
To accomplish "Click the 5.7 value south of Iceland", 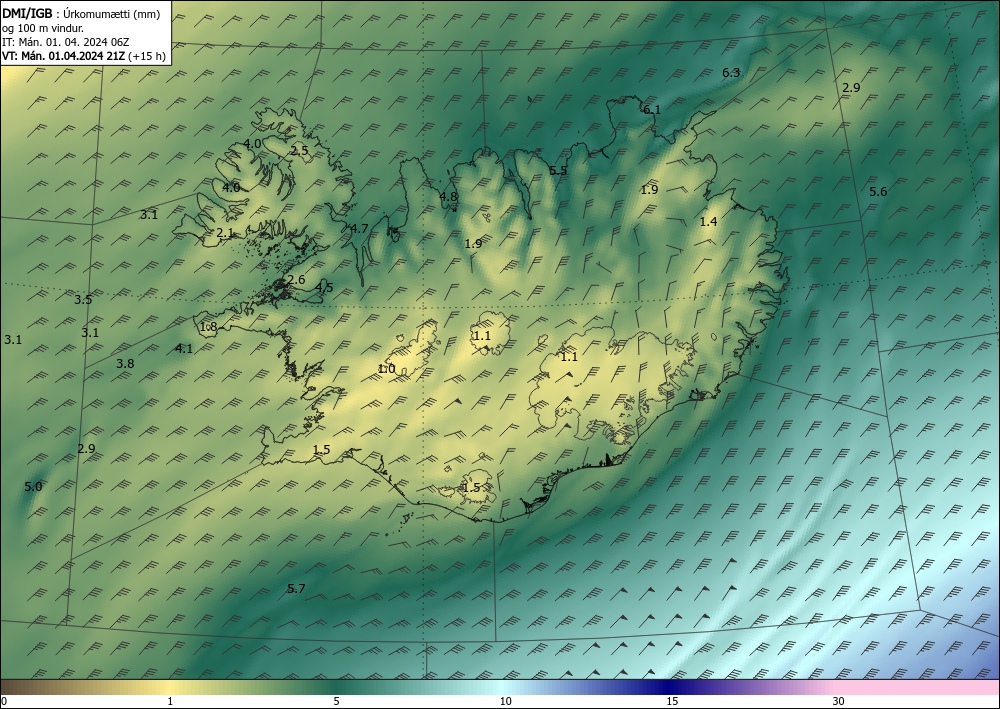I will [x=296, y=588].
